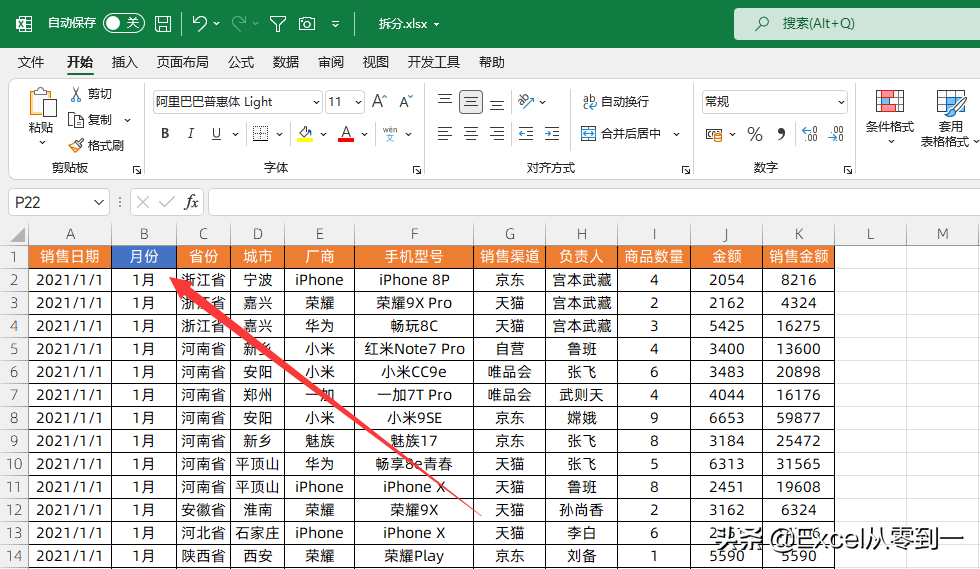Click the 复制 copy button
Image resolution: width=980 pixels, height=569 pixels.
(91, 119)
